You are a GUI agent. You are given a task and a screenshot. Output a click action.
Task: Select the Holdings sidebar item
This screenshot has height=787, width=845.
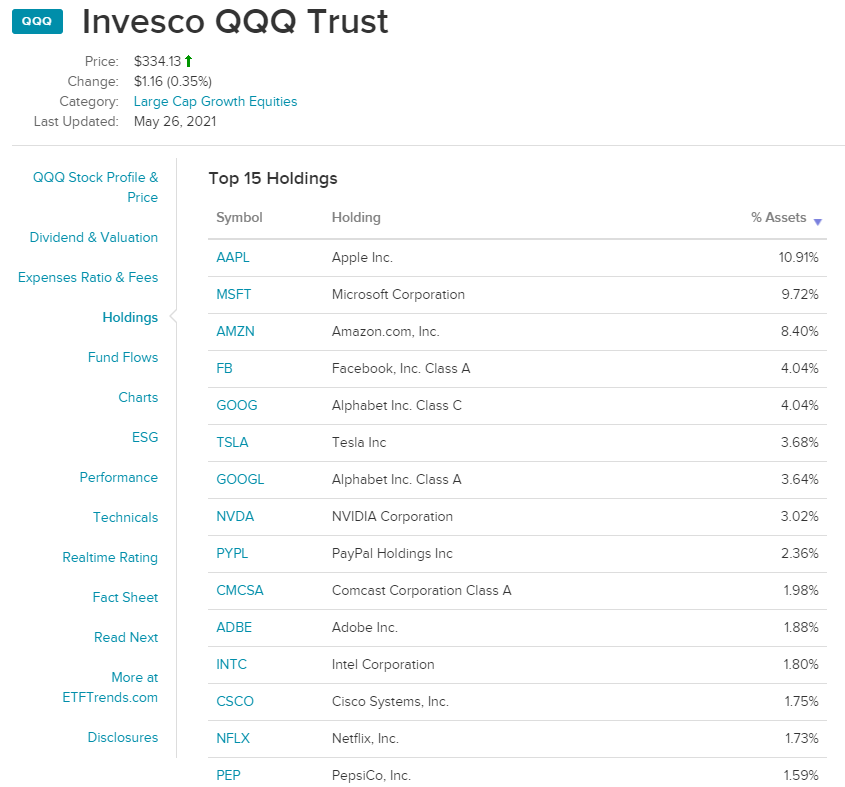point(130,317)
